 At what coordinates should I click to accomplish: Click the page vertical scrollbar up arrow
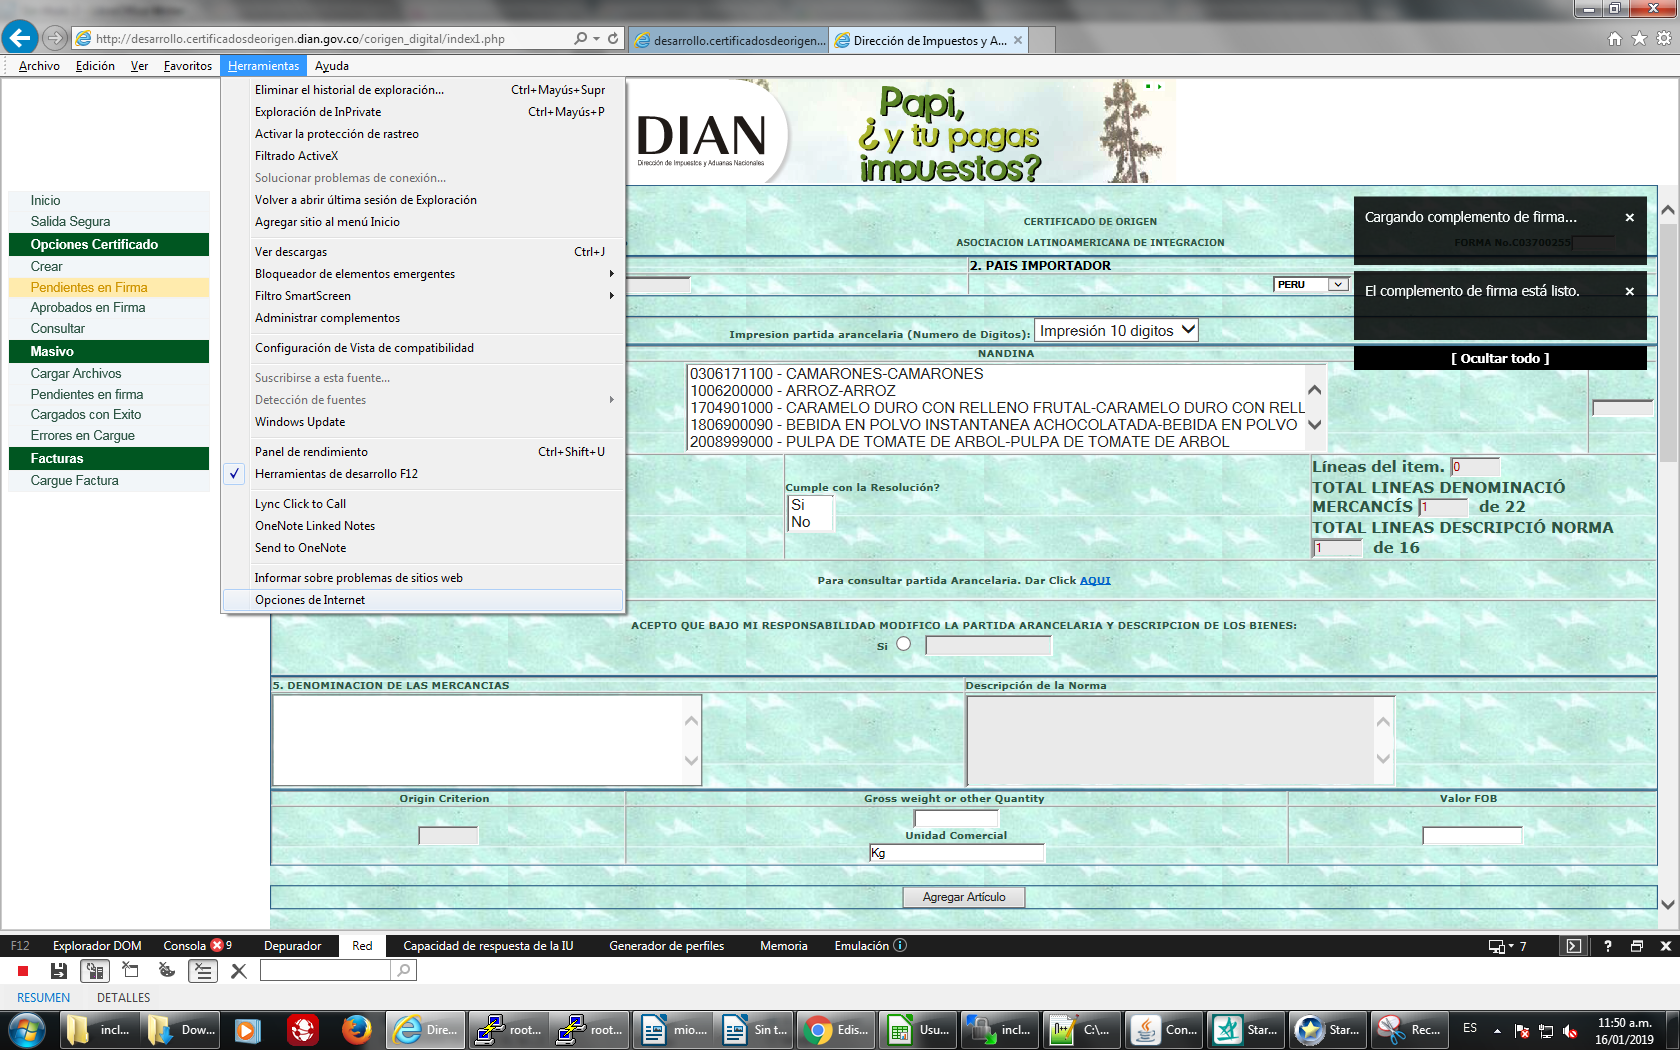point(1668,210)
